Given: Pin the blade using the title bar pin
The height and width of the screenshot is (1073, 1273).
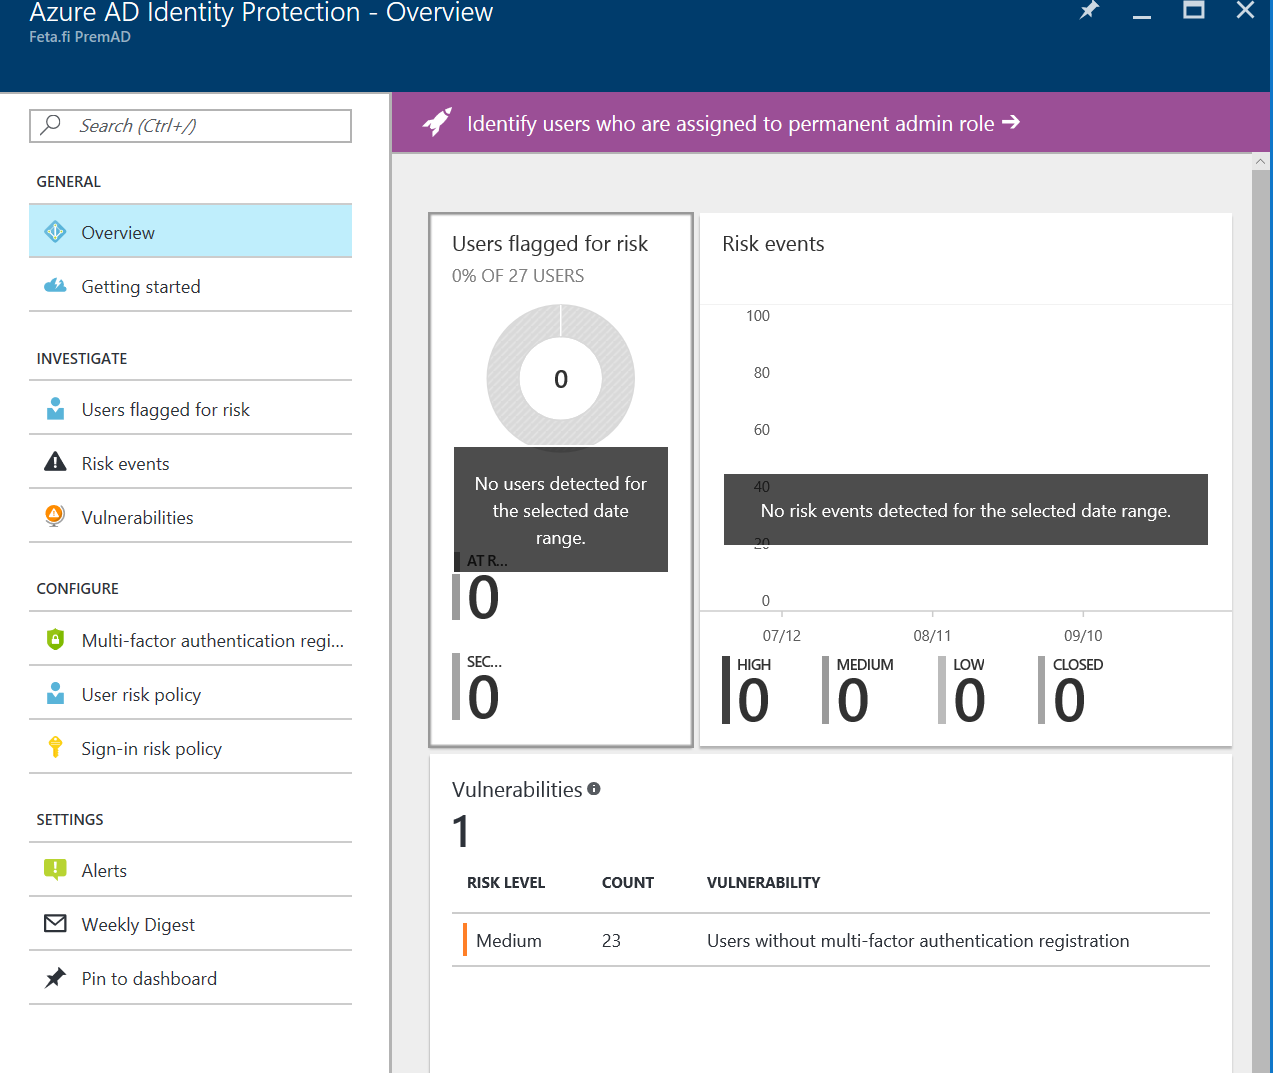Looking at the screenshot, I should (1088, 12).
